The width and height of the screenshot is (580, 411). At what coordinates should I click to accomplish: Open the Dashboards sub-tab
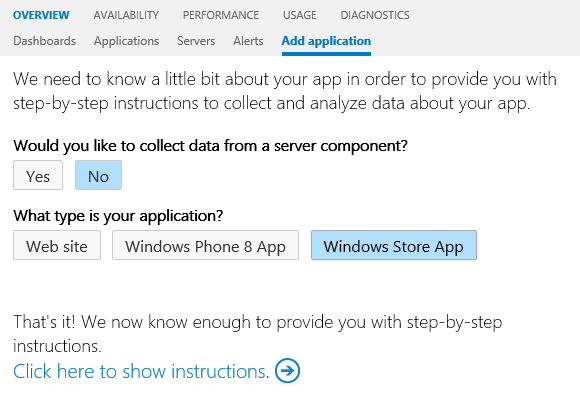44,41
